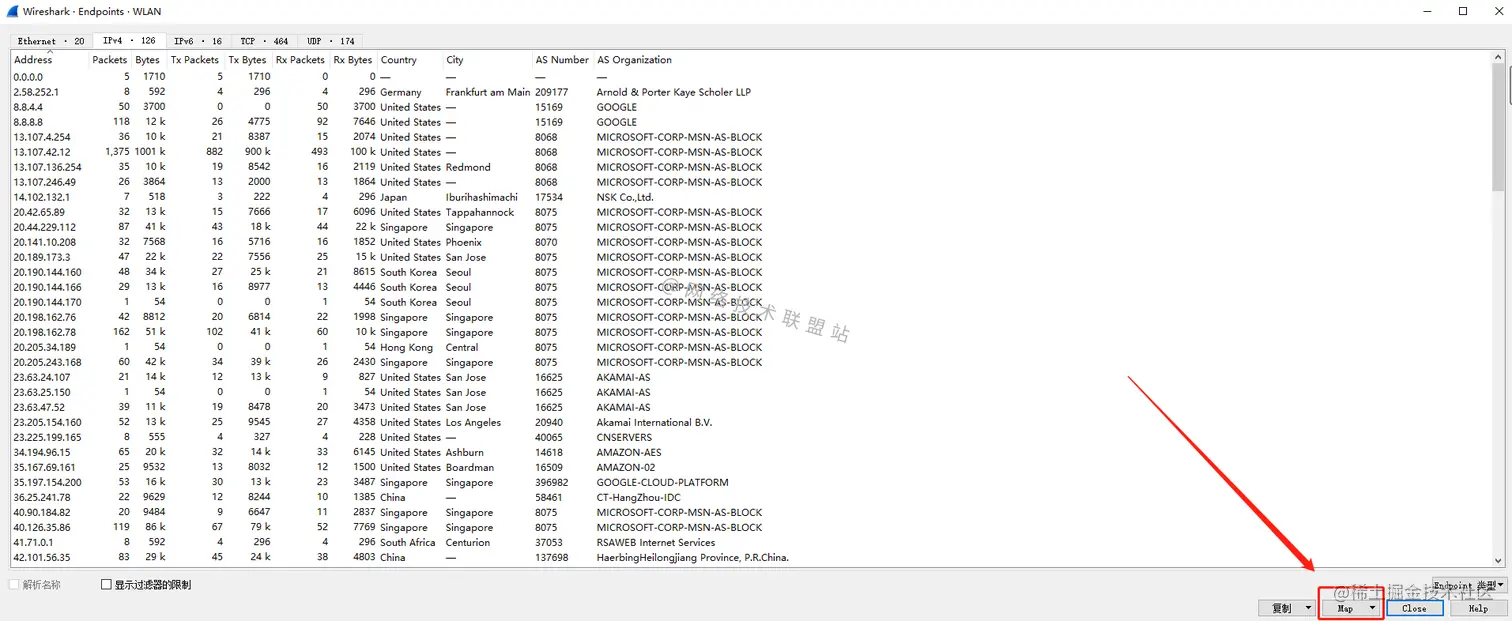Sort by the Rx Packets column header
The width and height of the screenshot is (1512, 621).
tap(300, 60)
